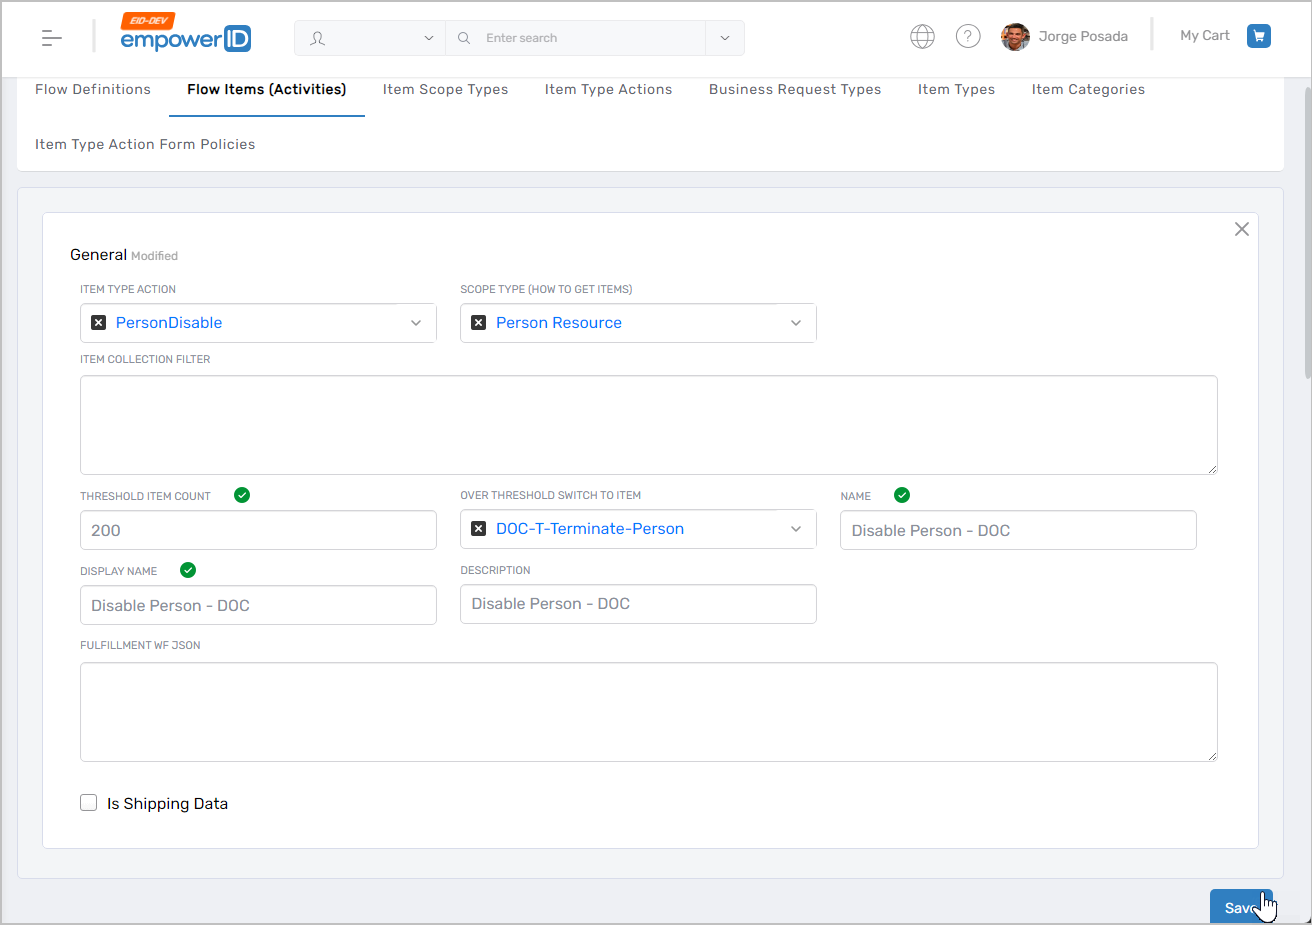
Task: Clear the Person Resource scope type selection
Action: click(478, 322)
